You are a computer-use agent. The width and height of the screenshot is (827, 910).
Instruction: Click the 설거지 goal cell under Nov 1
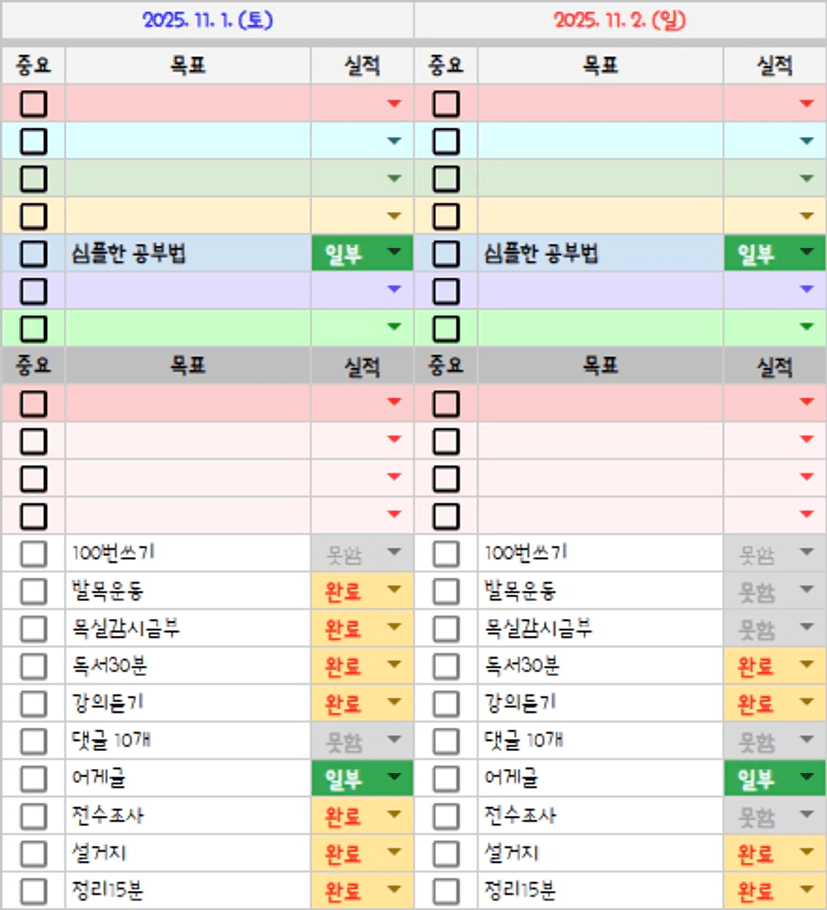tap(188, 854)
